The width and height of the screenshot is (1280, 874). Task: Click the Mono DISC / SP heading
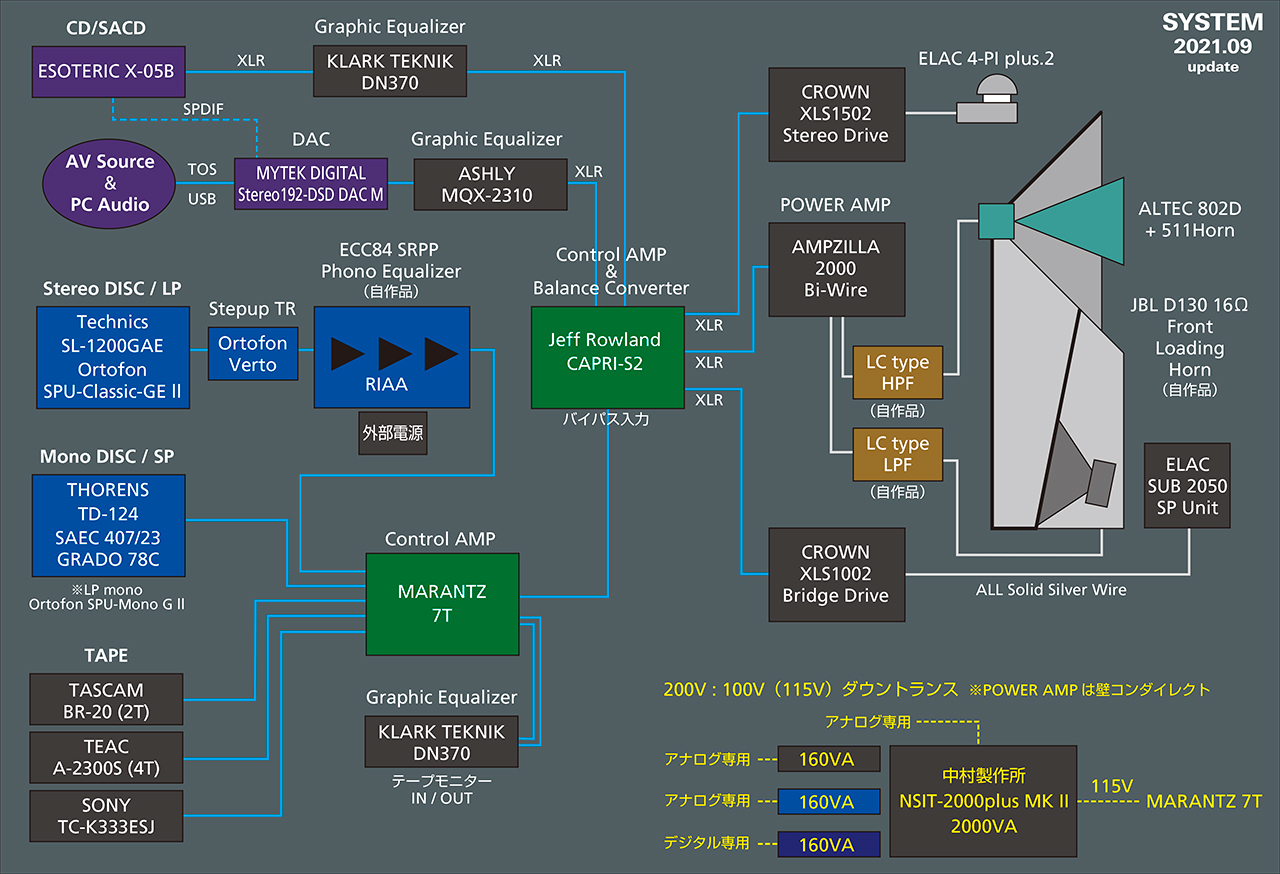(106, 457)
